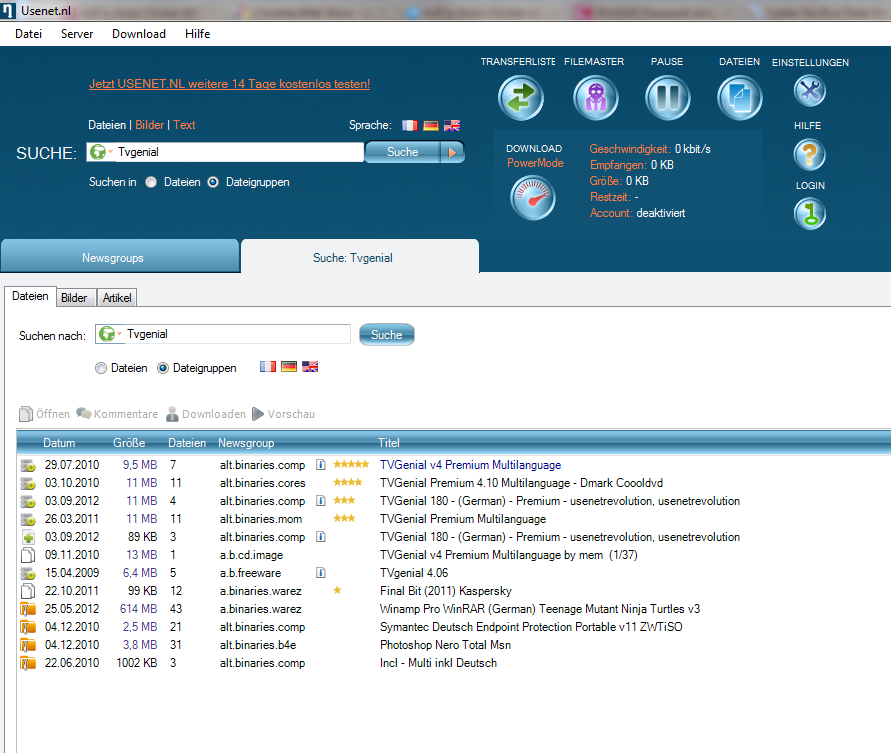The image size is (891, 753).
Task: Sort results by Größe column header
Action: click(x=129, y=443)
